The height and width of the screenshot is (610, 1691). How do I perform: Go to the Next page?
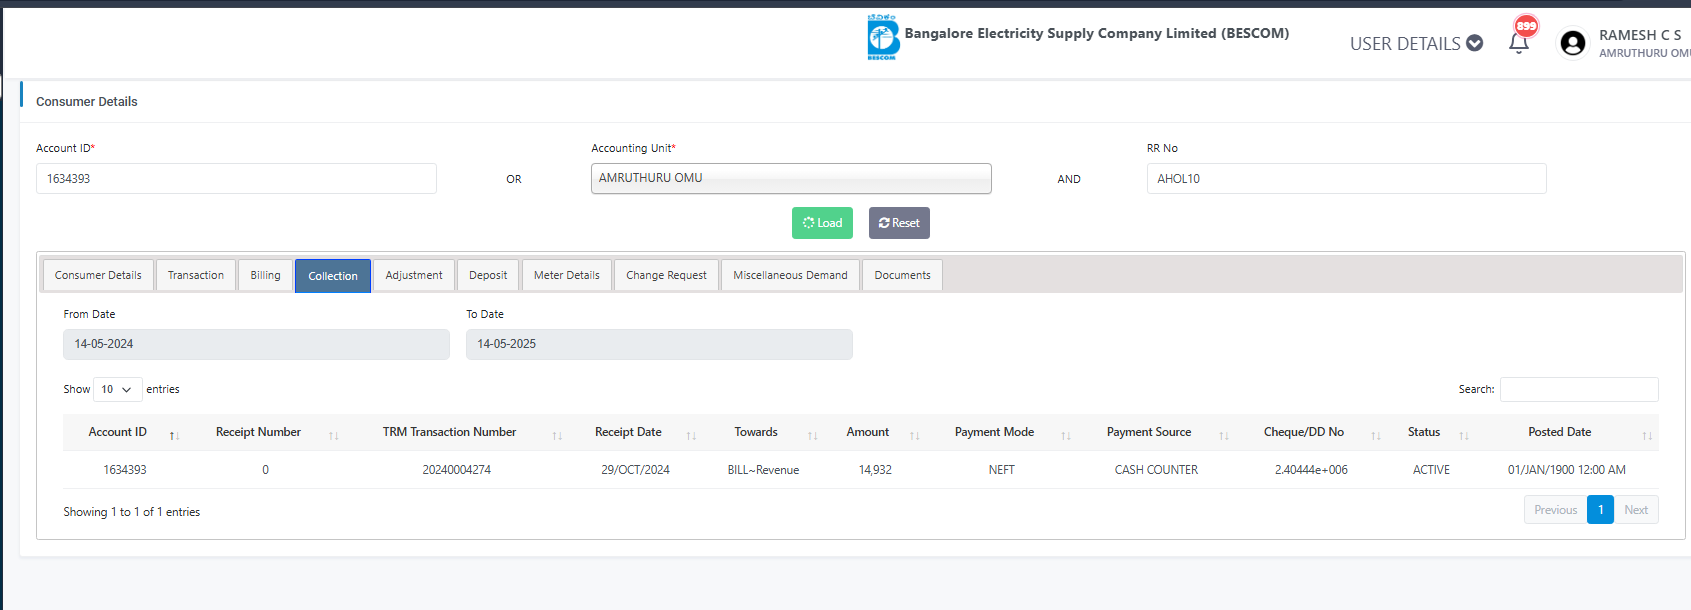(x=1636, y=510)
